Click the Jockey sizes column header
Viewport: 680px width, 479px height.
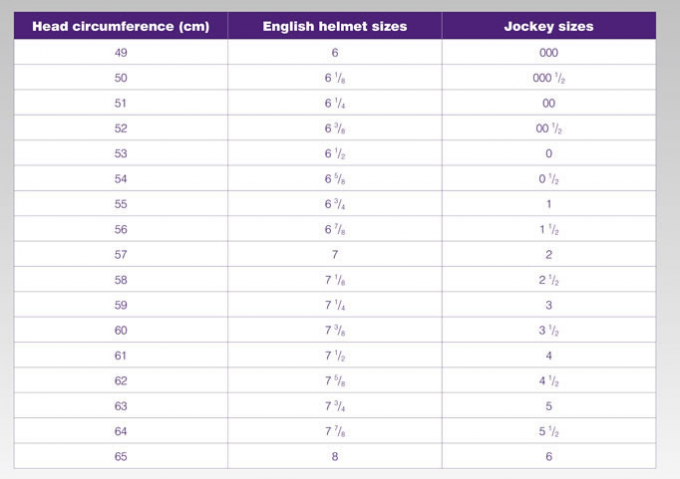tap(549, 26)
